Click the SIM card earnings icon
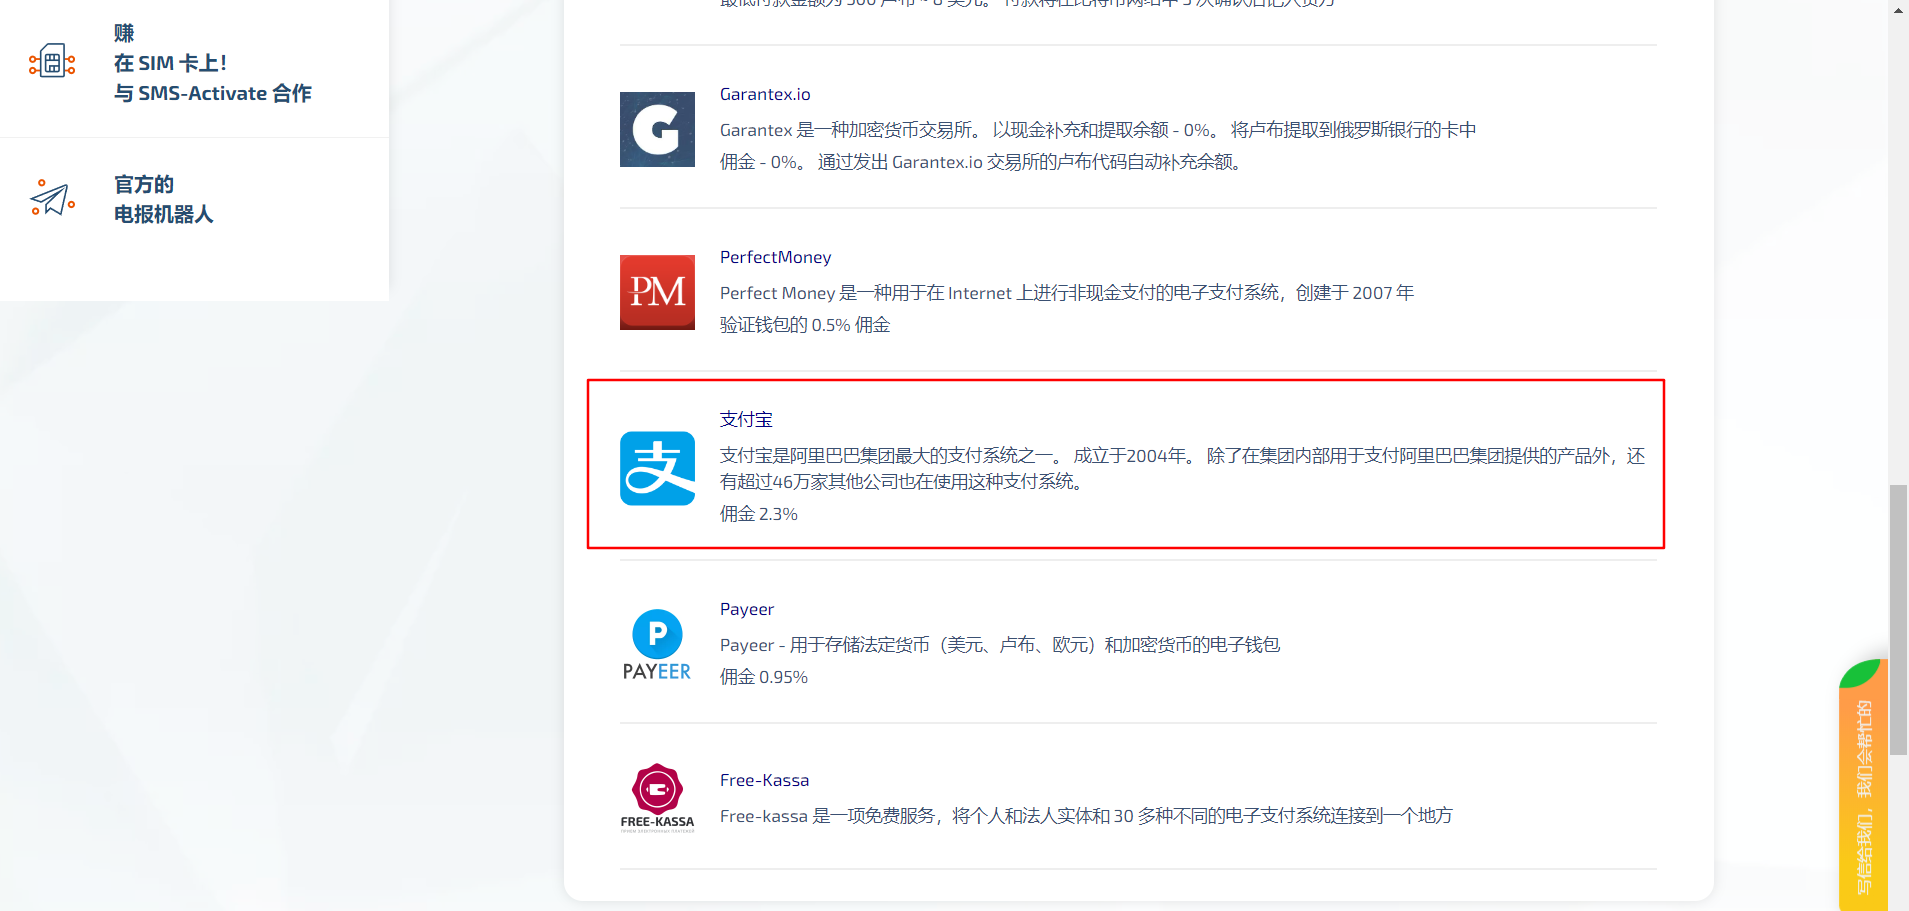Screen dimensions: 1909x911 tap(52, 62)
